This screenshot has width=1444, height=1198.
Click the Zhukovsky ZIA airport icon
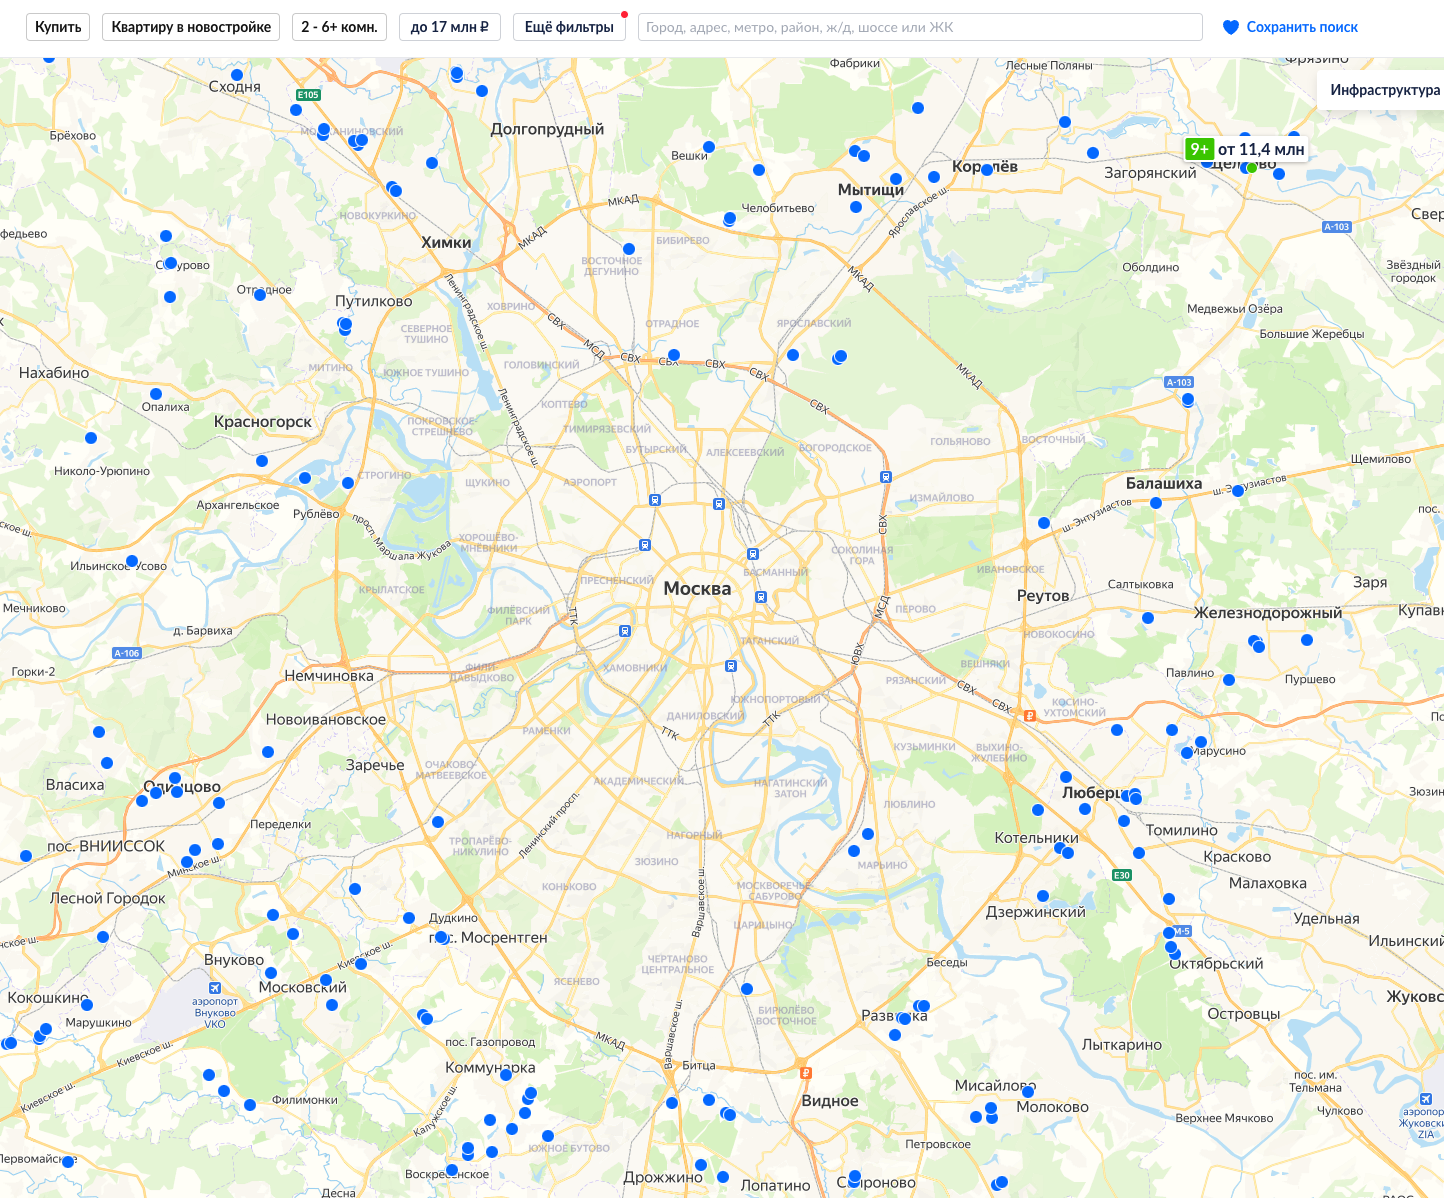(x=1424, y=1099)
